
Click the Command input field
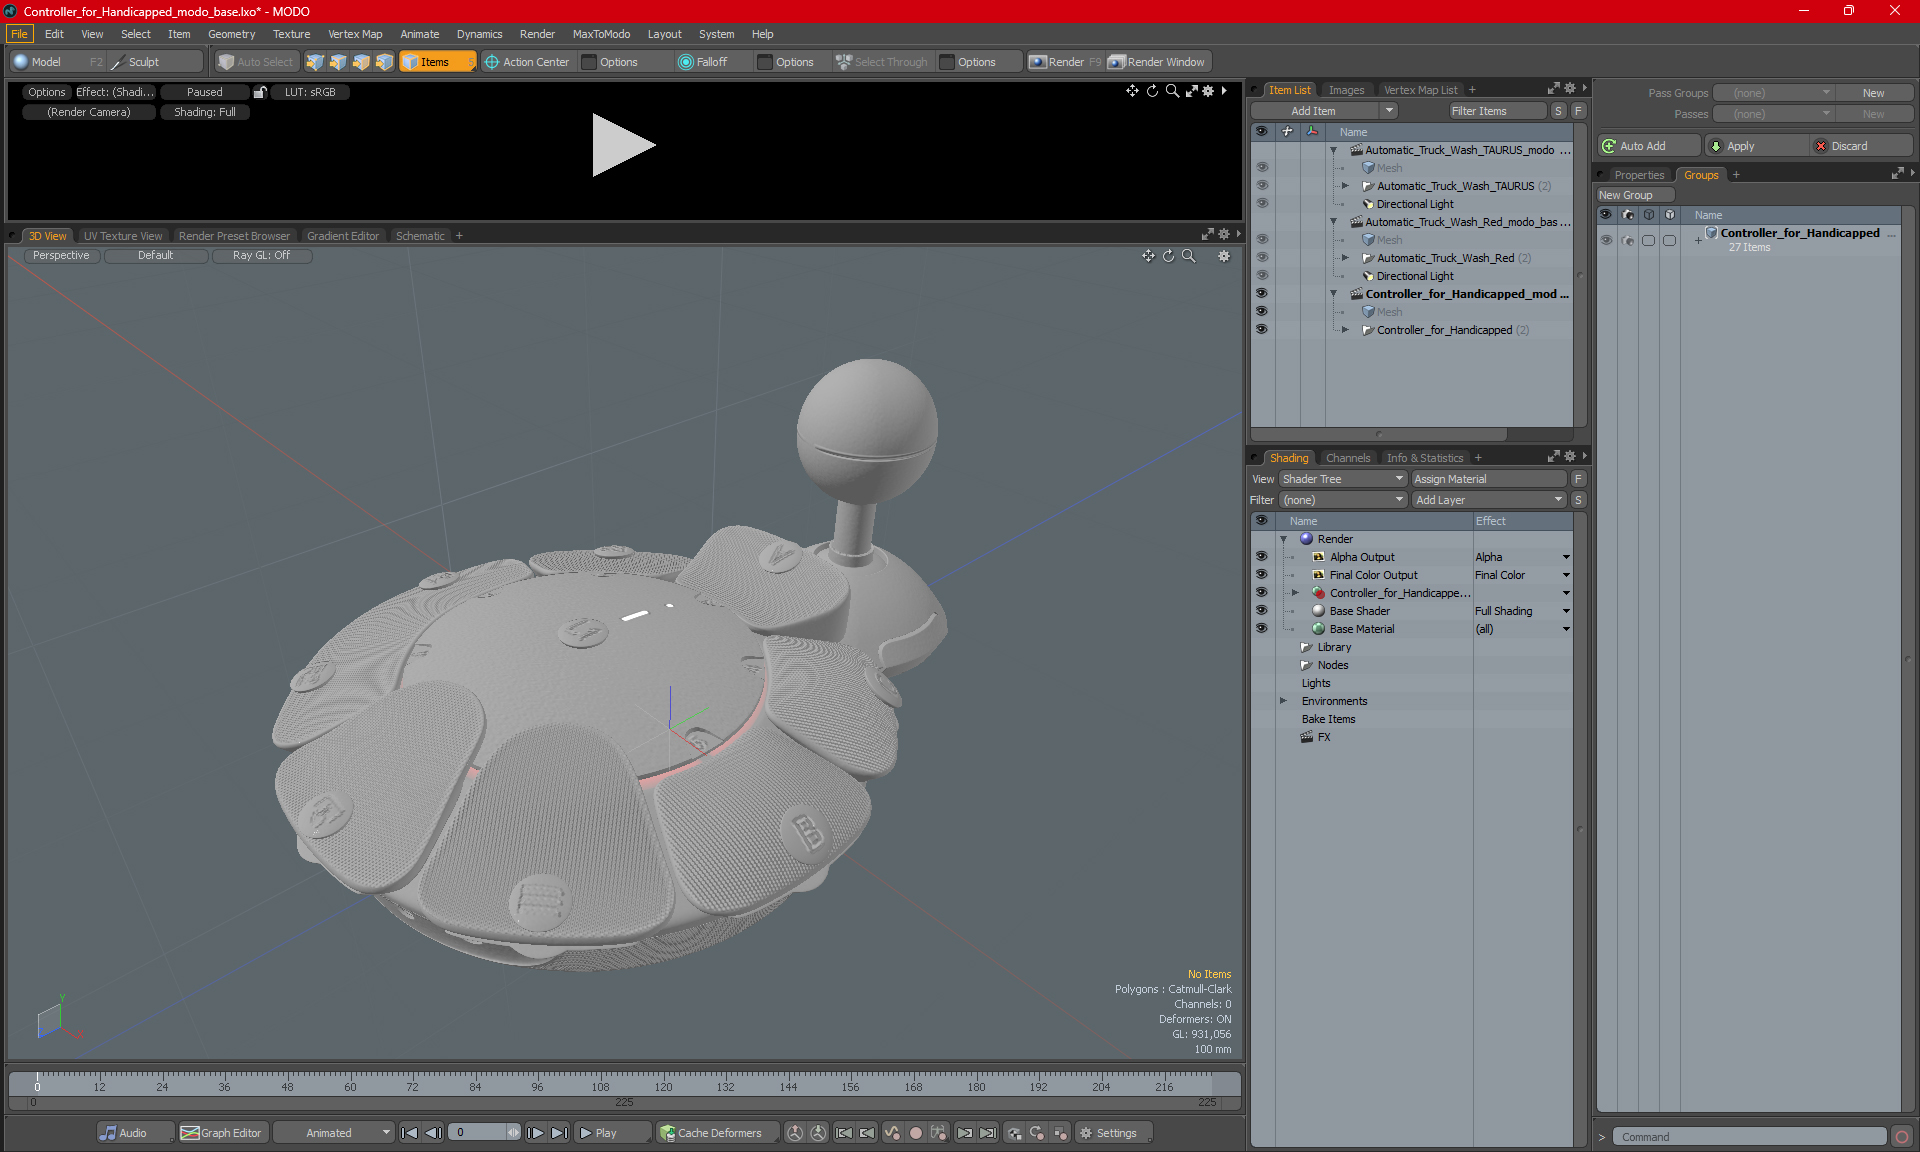pyautogui.click(x=1750, y=1137)
